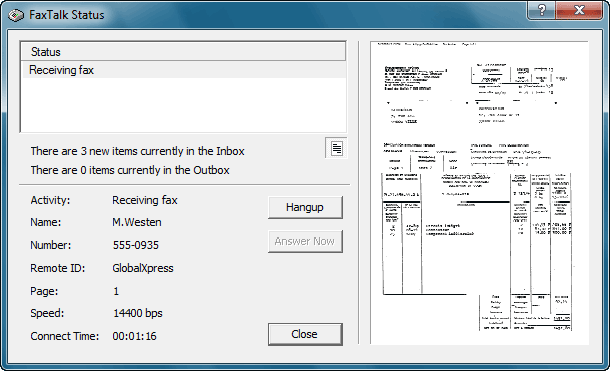Click the Close button
This screenshot has width=610, height=371.
[x=305, y=334]
